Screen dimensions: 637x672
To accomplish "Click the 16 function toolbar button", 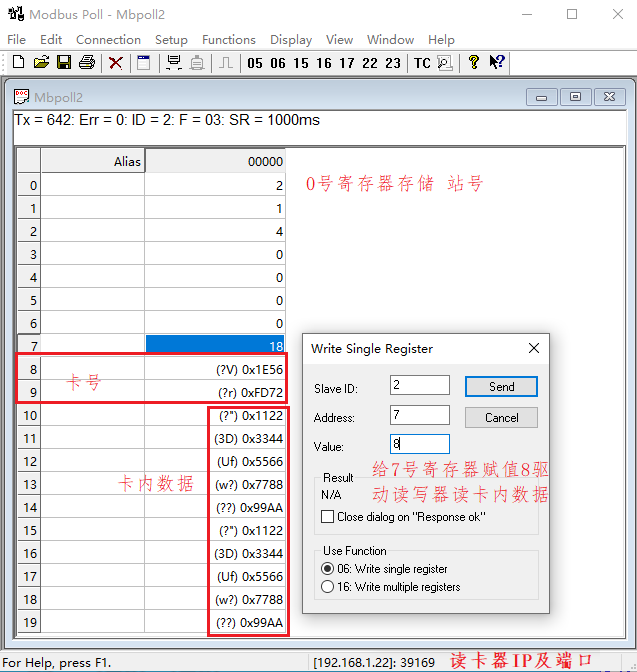I will [x=324, y=63].
